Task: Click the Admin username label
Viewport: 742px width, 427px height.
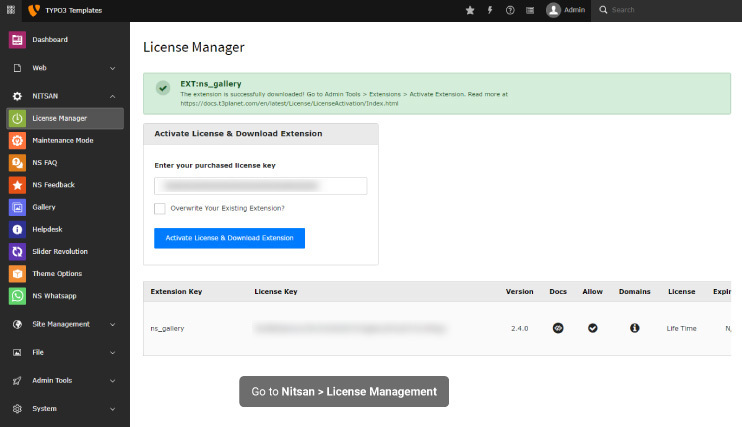Action: 574,10
